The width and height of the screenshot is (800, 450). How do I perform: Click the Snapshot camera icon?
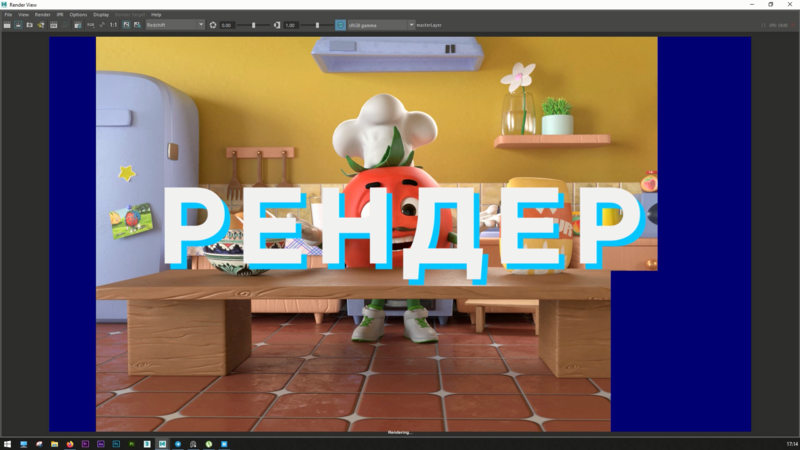click(29, 25)
